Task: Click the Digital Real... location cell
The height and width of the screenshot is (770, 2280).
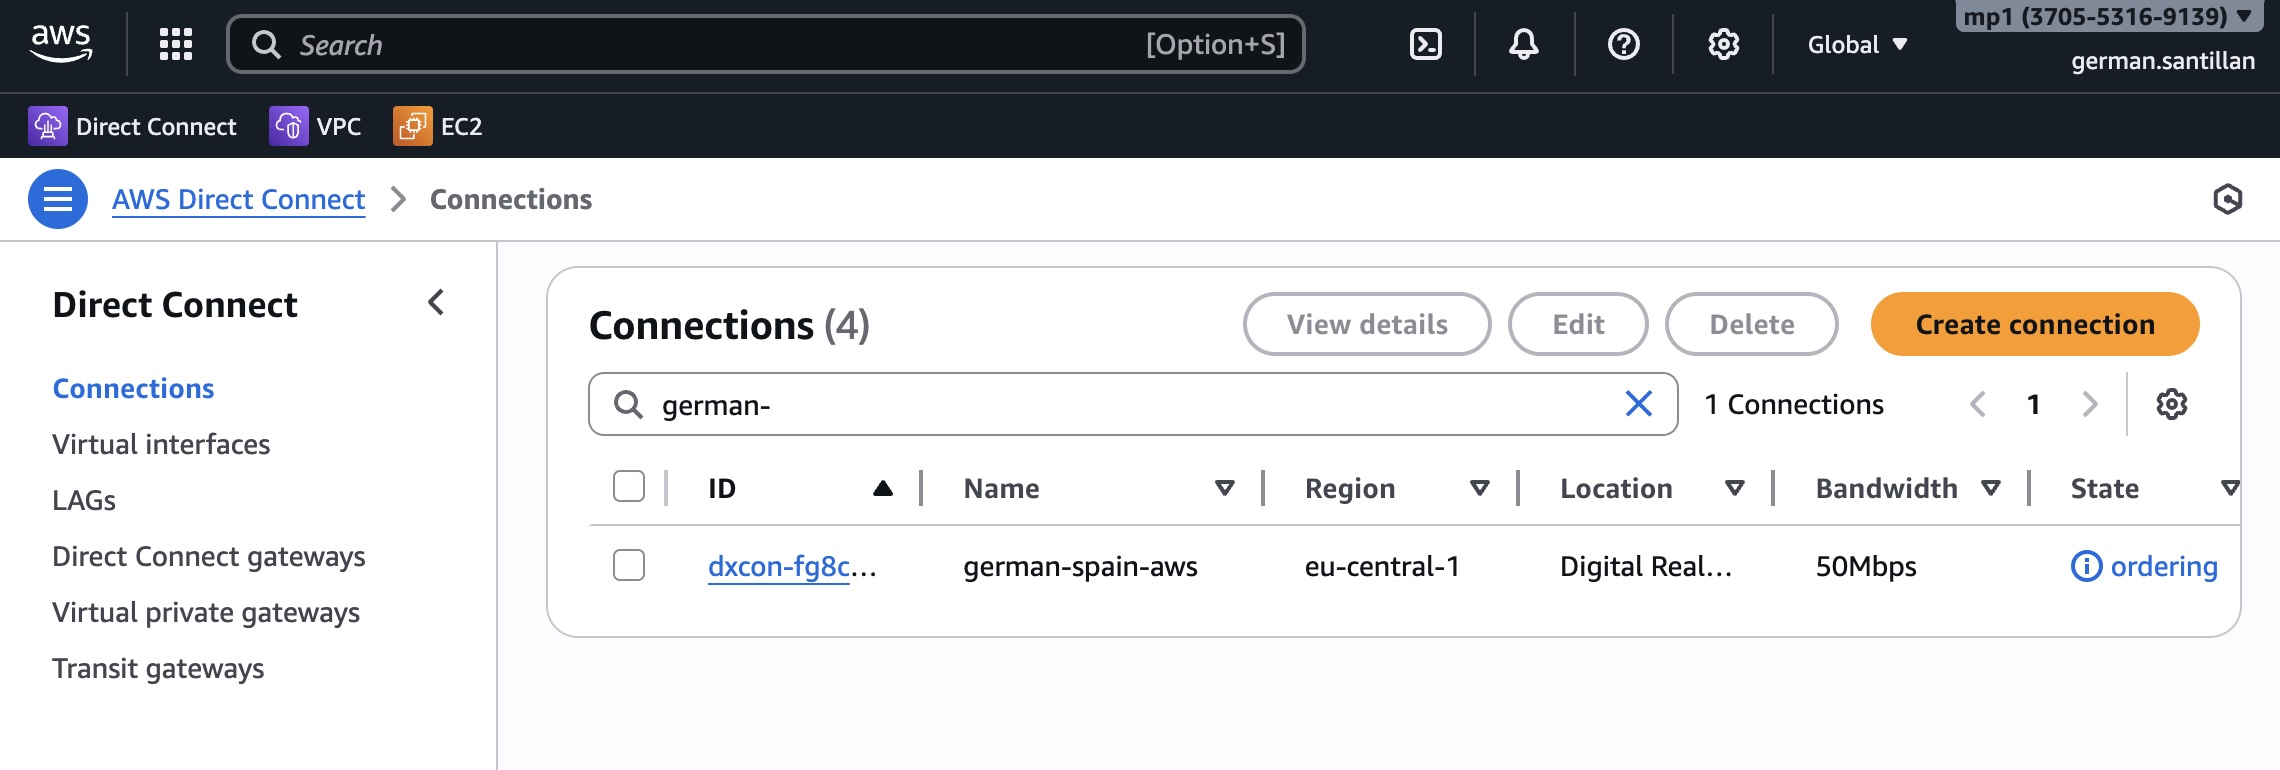Action: point(1646,566)
